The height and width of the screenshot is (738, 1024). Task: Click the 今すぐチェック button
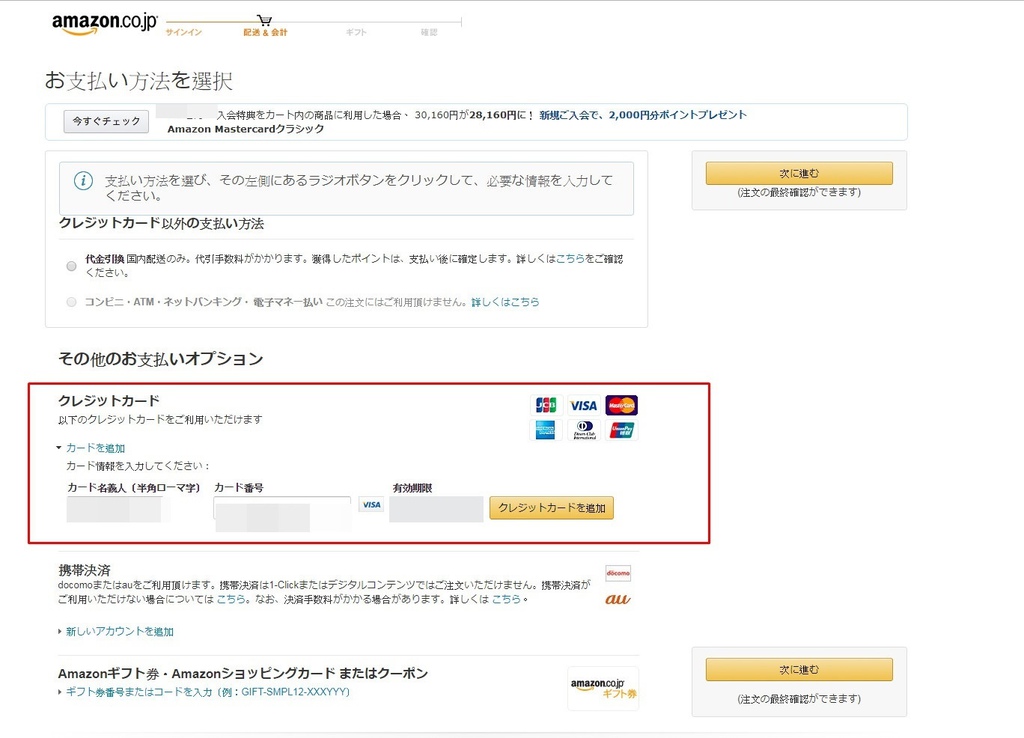click(x=106, y=121)
